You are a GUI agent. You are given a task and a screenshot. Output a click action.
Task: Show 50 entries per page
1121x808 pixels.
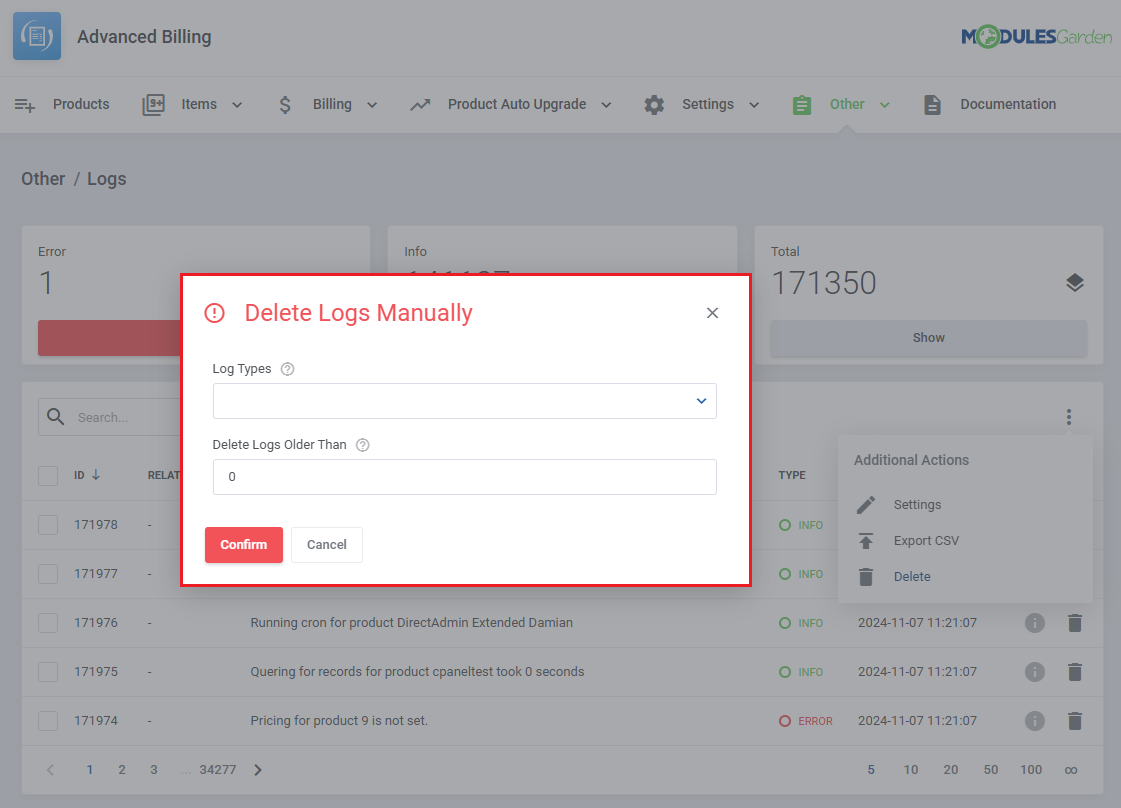991,770
